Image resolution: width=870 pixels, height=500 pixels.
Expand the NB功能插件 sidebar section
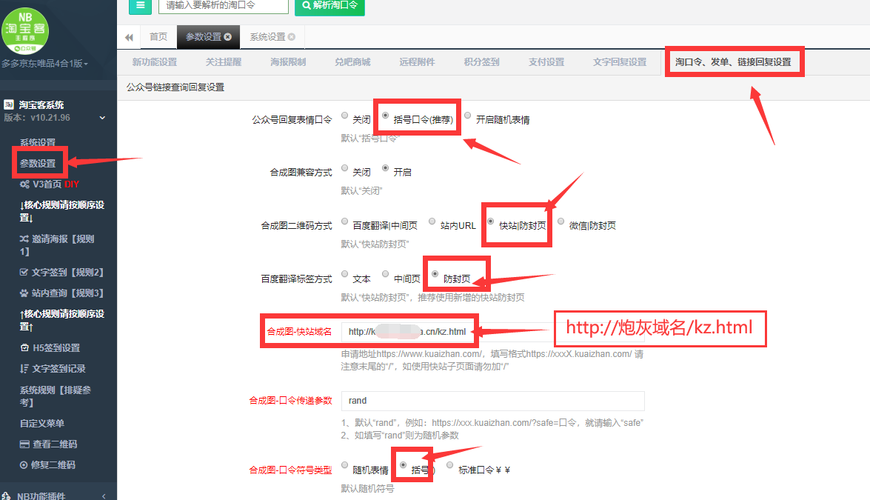pos(104,496)
